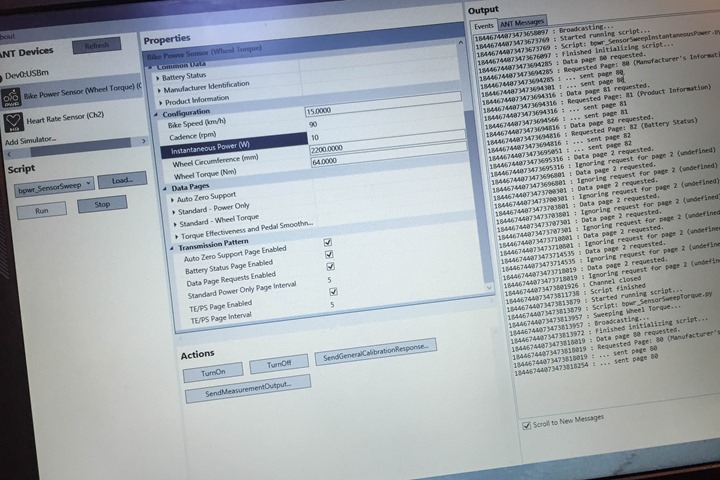Click the Stop script button
The width and height of the screenshot is (720, 480).
(101, 204)
